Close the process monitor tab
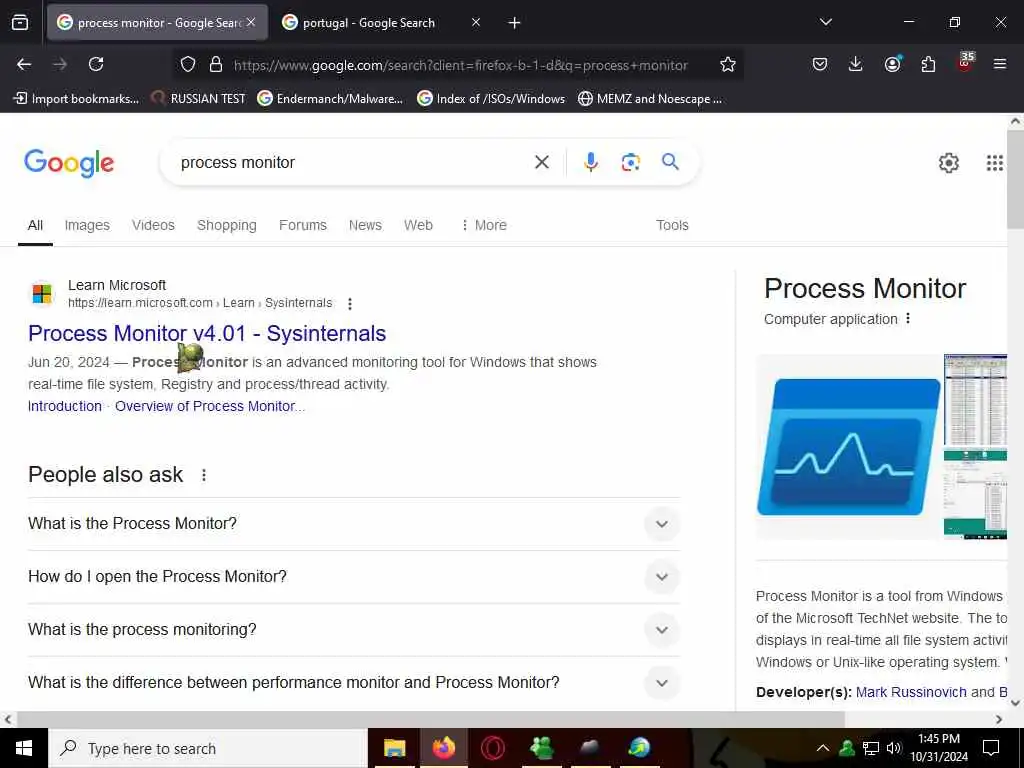The height and width of the screenshot is (768, 1024). 251,22
